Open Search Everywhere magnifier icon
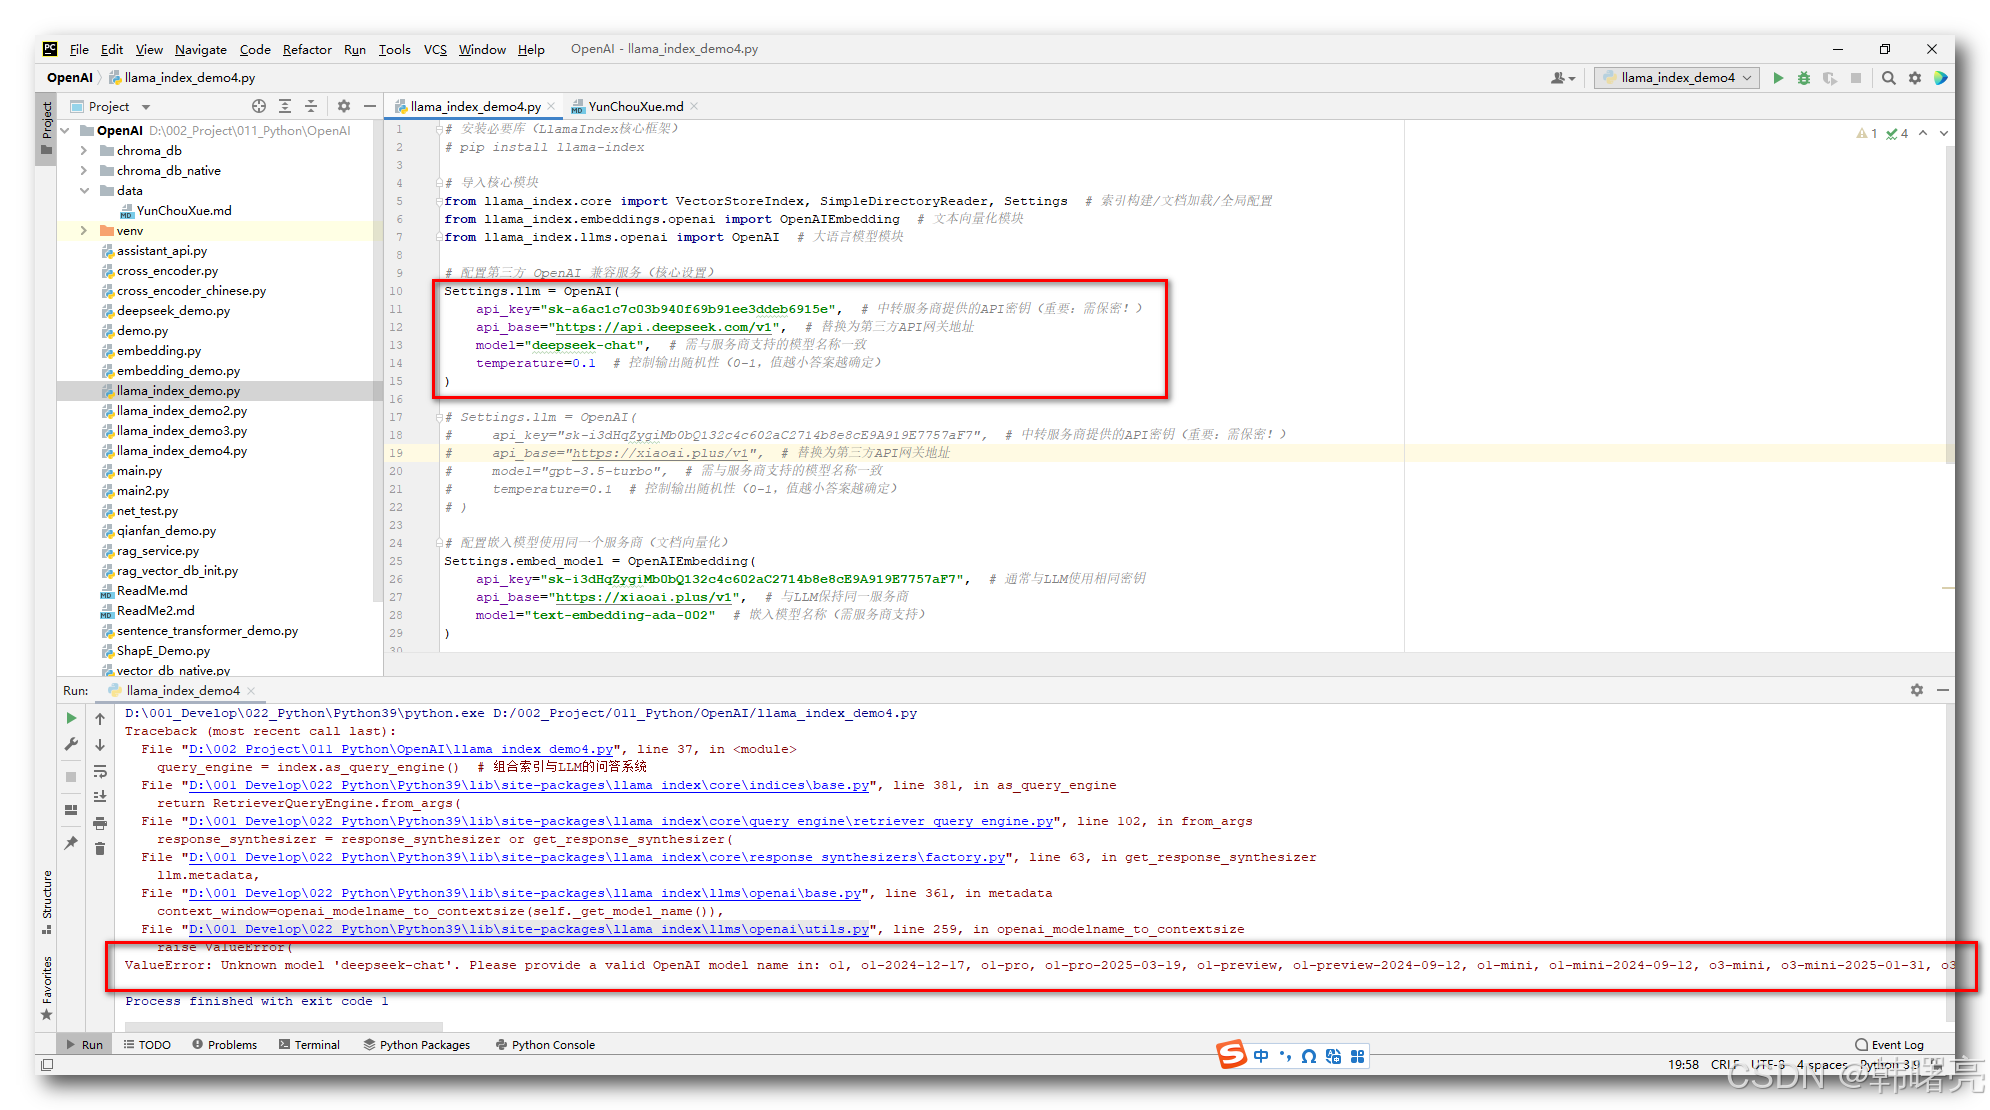The height and width of the screenshot is (1110, 1990). tap(1889, 78)
